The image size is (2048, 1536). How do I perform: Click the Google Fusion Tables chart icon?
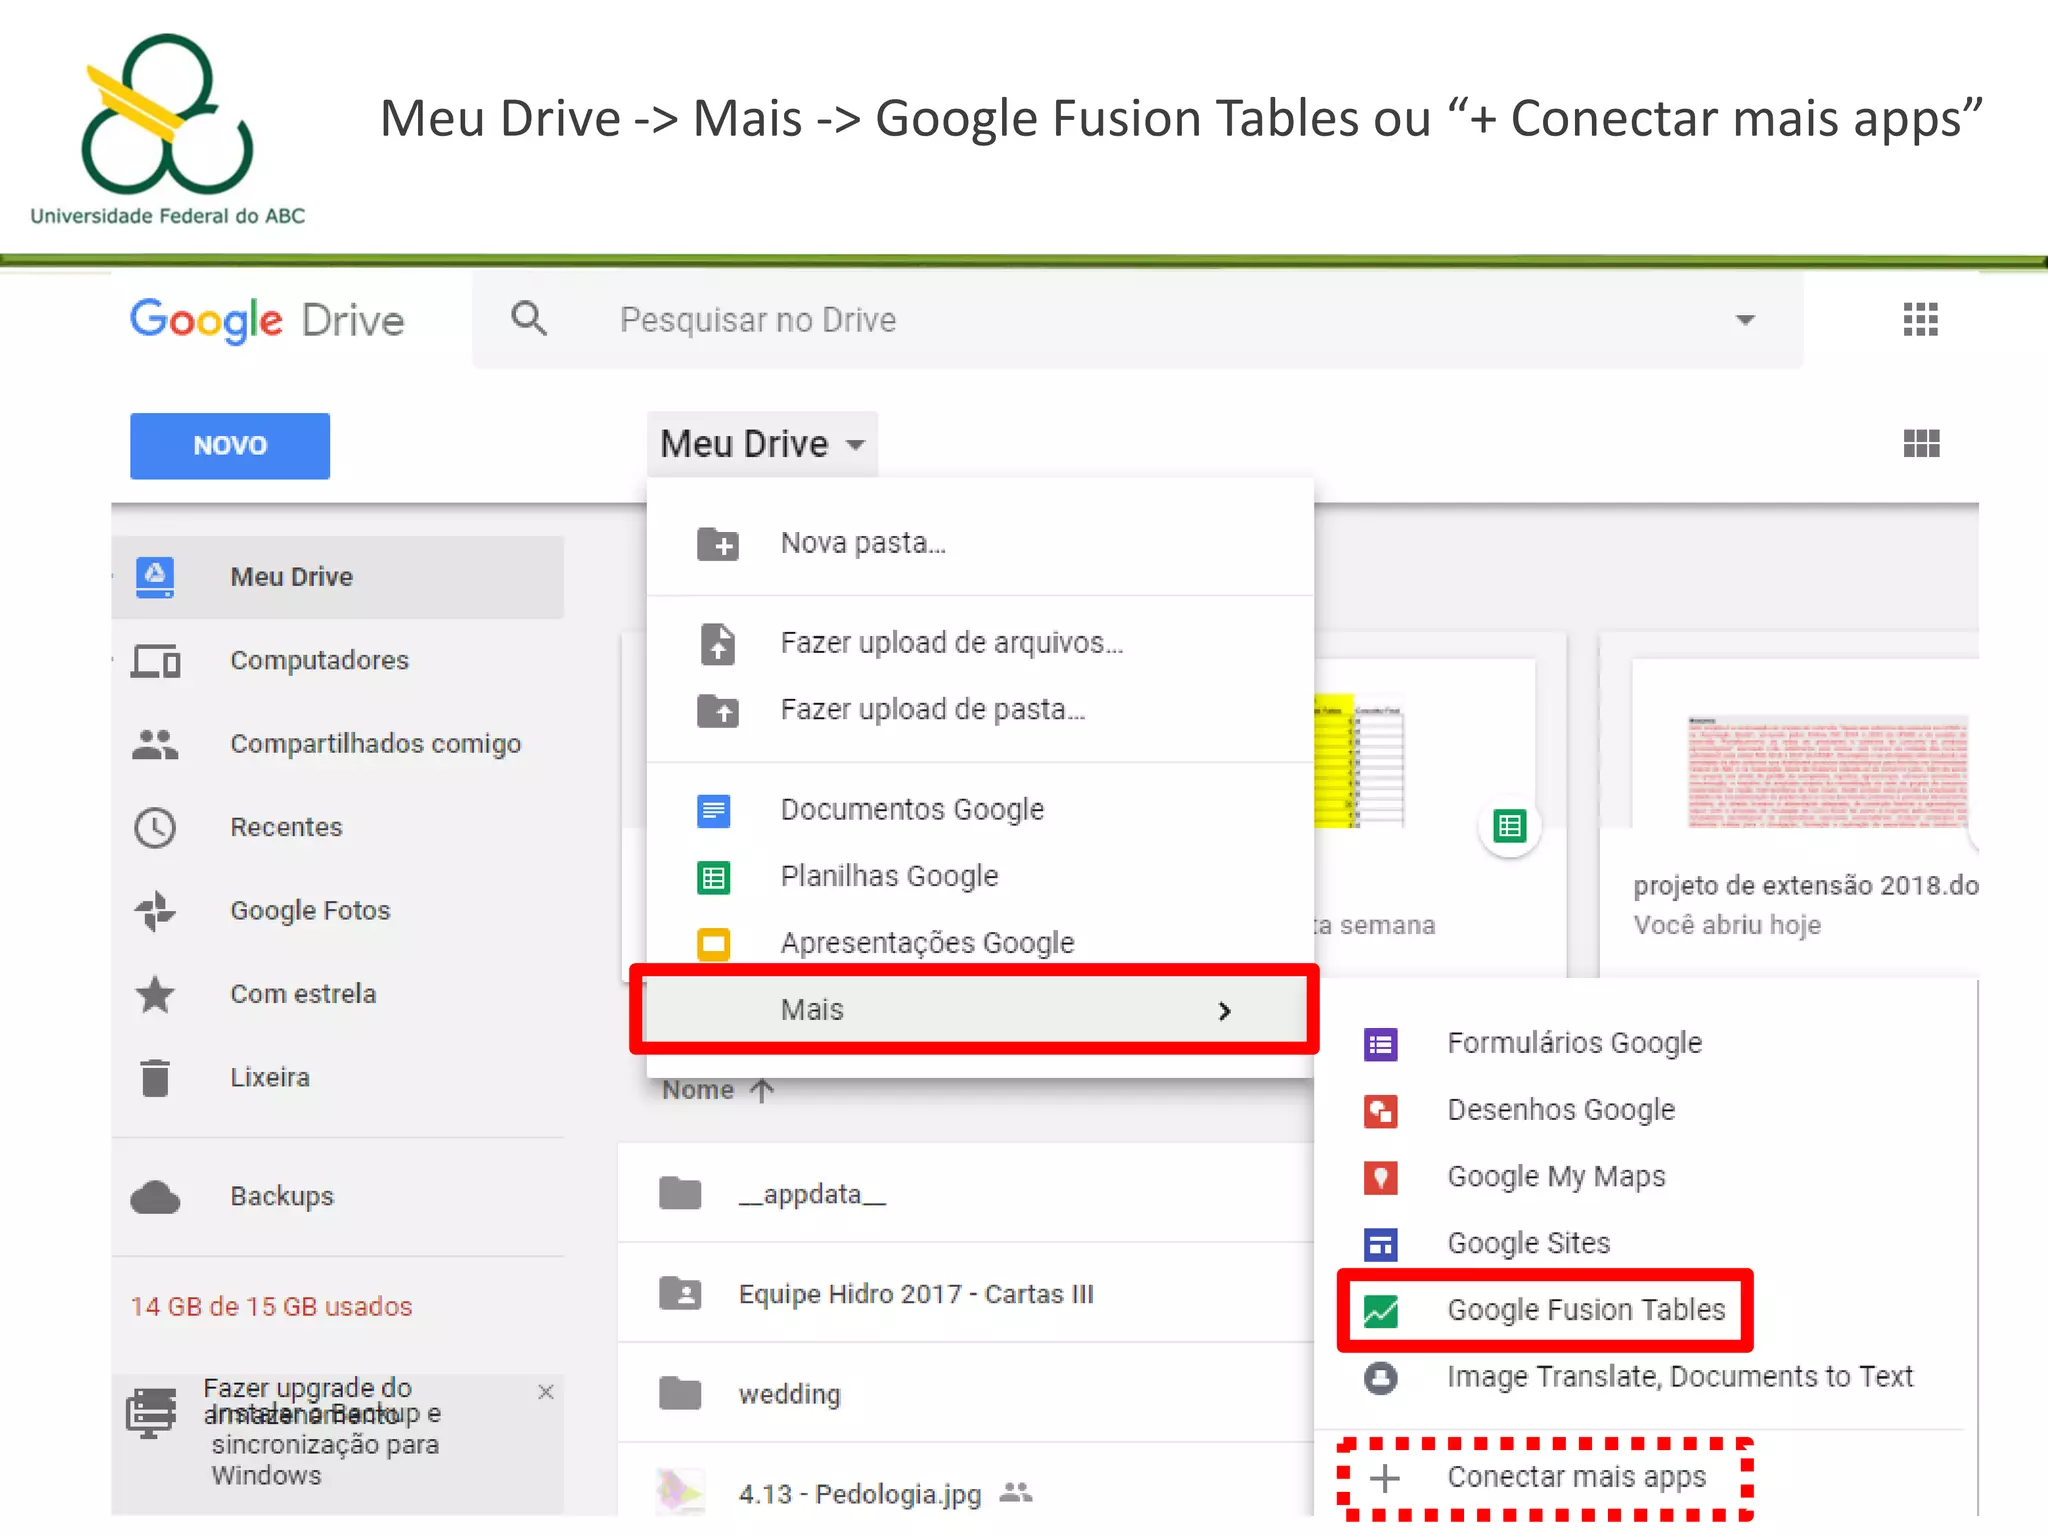[1381, 1311]
